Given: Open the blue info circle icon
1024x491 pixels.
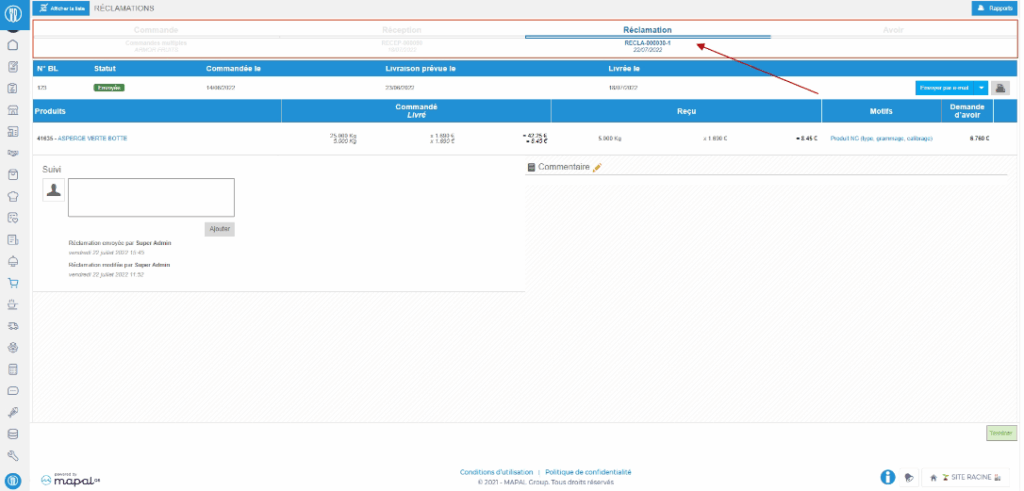Looking at the screenshot, I should pyautogui.click(x=887, y=477).
